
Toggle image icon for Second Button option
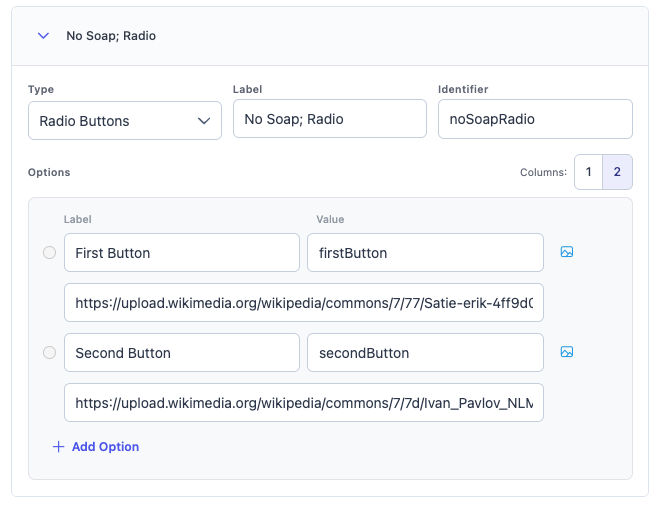567,351
